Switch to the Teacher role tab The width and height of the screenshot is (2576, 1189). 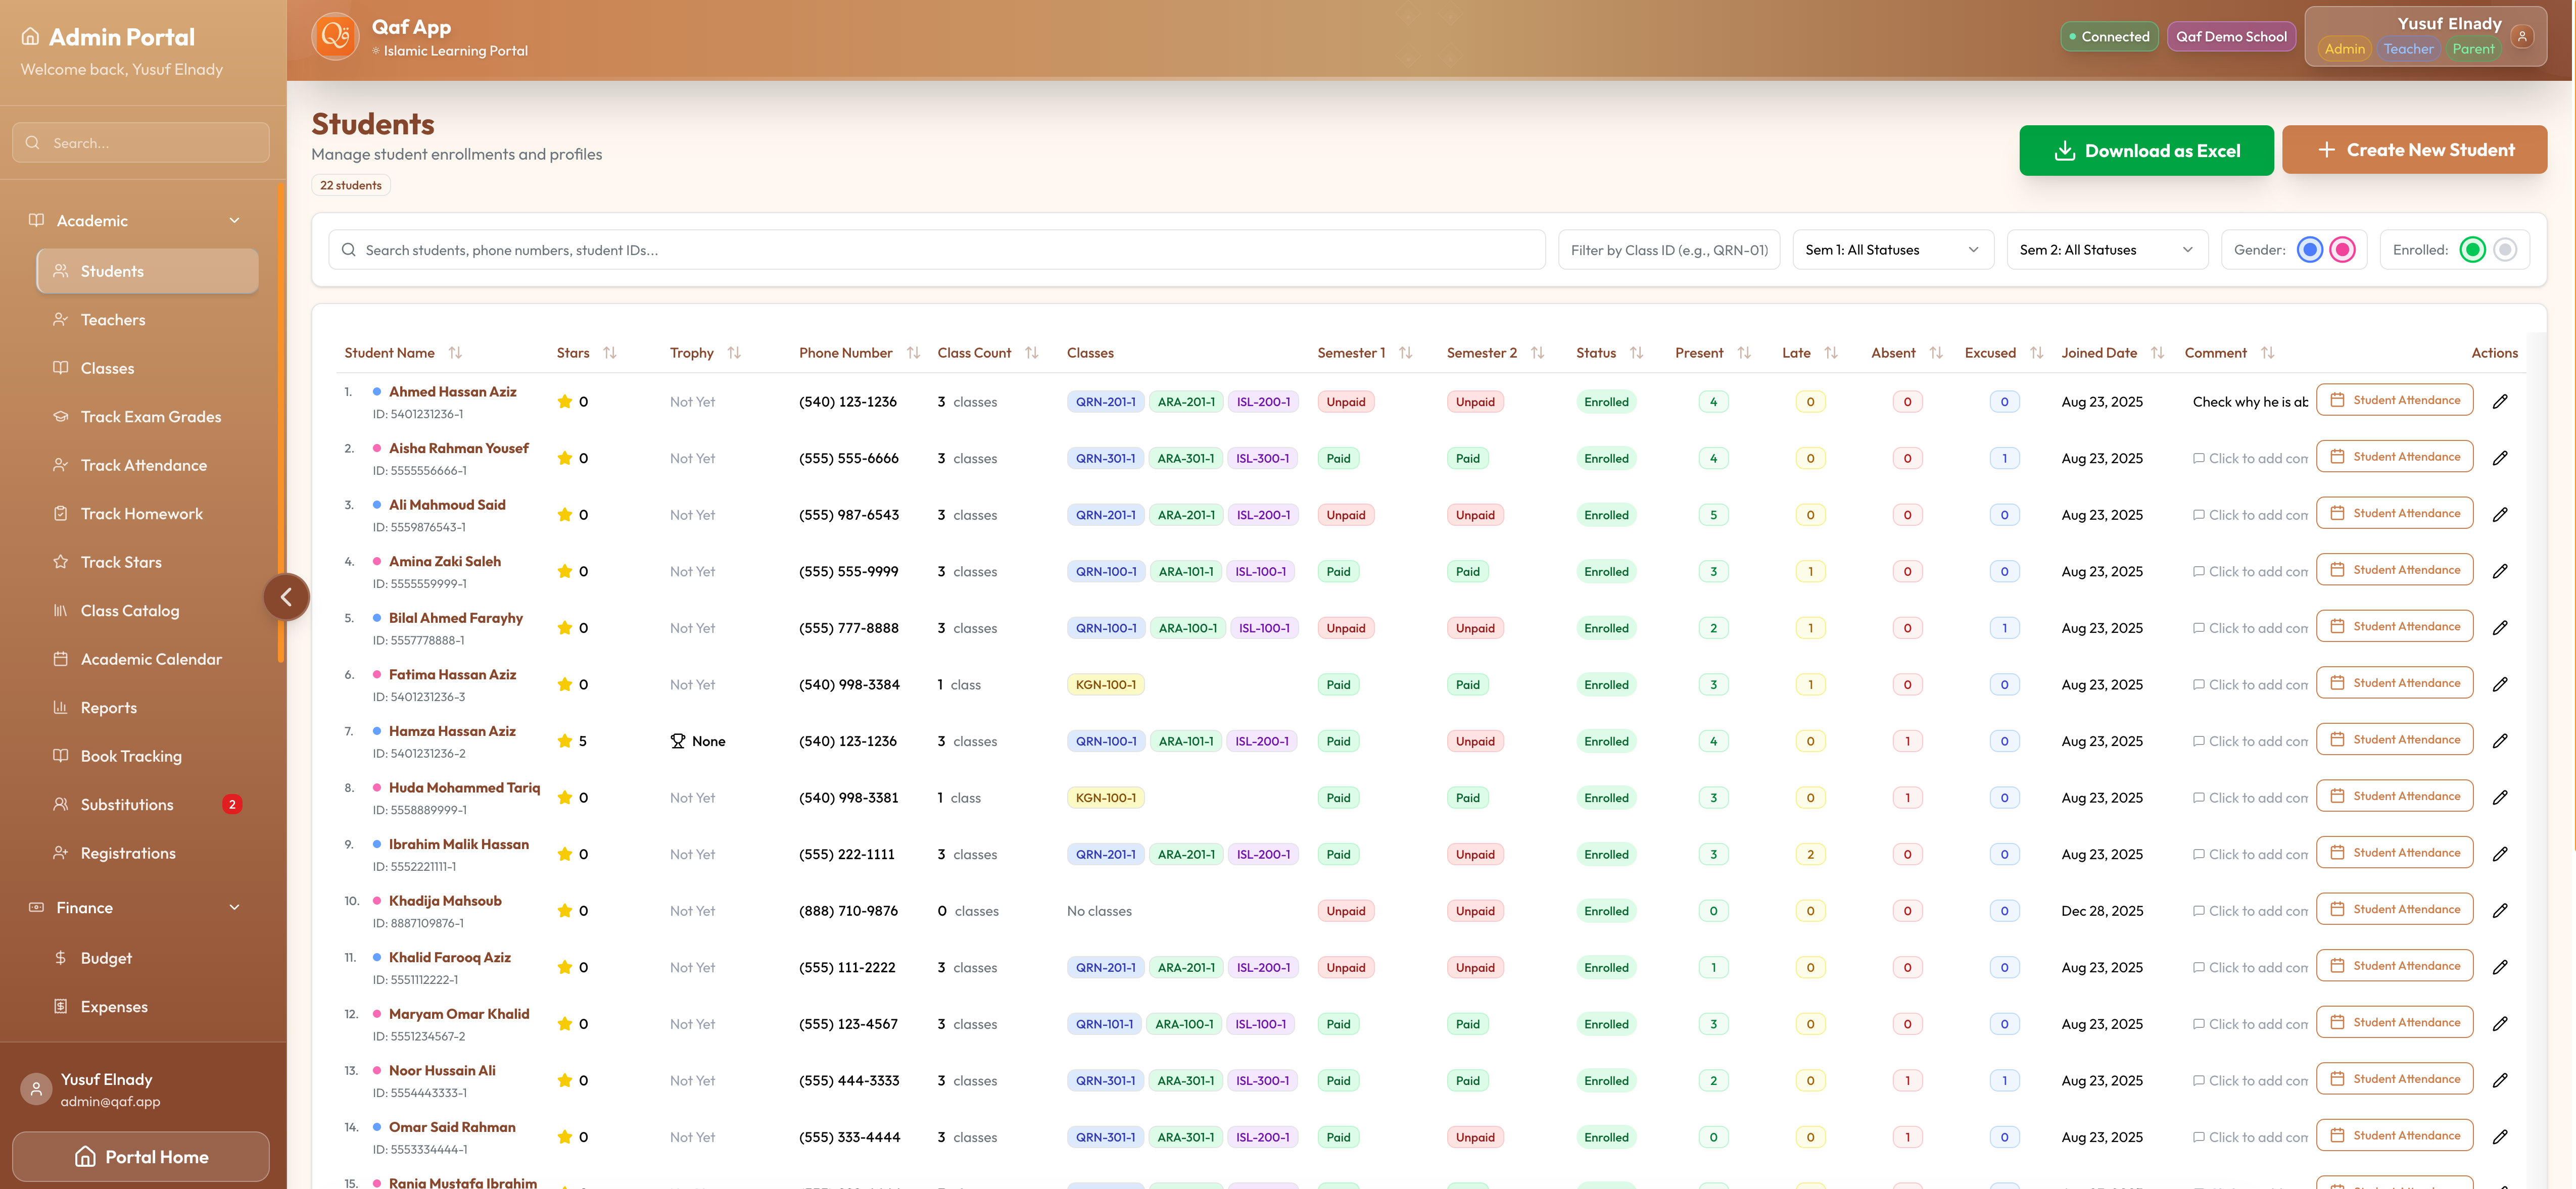(2409, 48)
